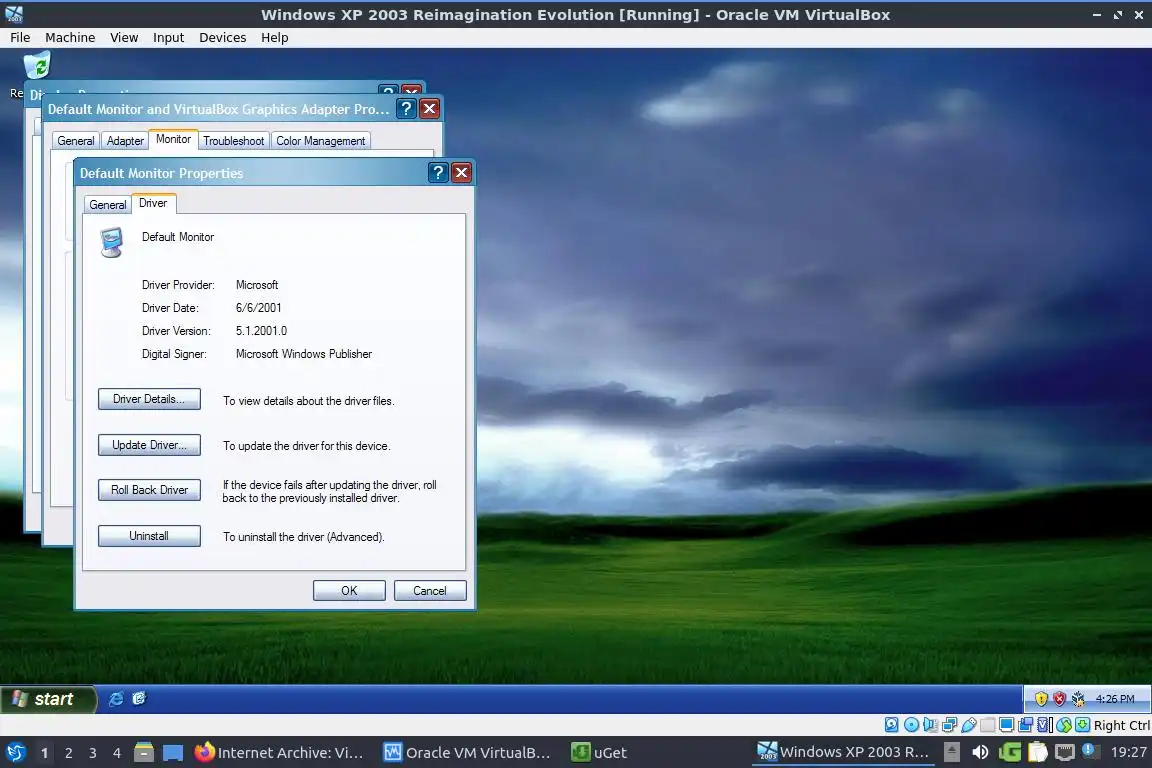
Task: Click the help question mark in Graphics Adapter window
Action: click(x=406, y=109)
